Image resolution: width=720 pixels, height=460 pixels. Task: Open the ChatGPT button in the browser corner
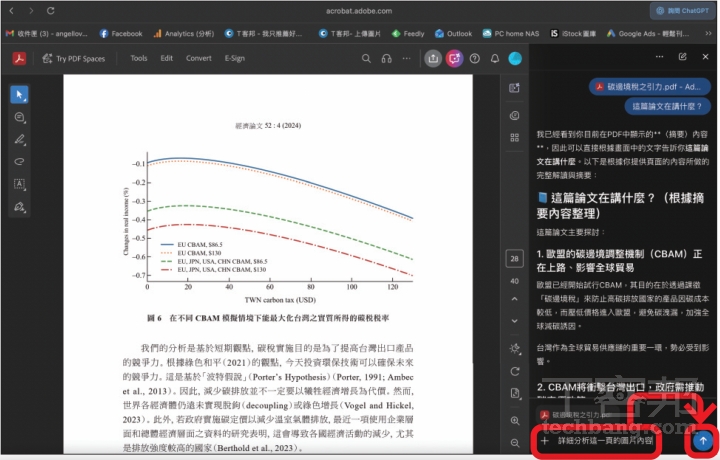click(682, 11)
